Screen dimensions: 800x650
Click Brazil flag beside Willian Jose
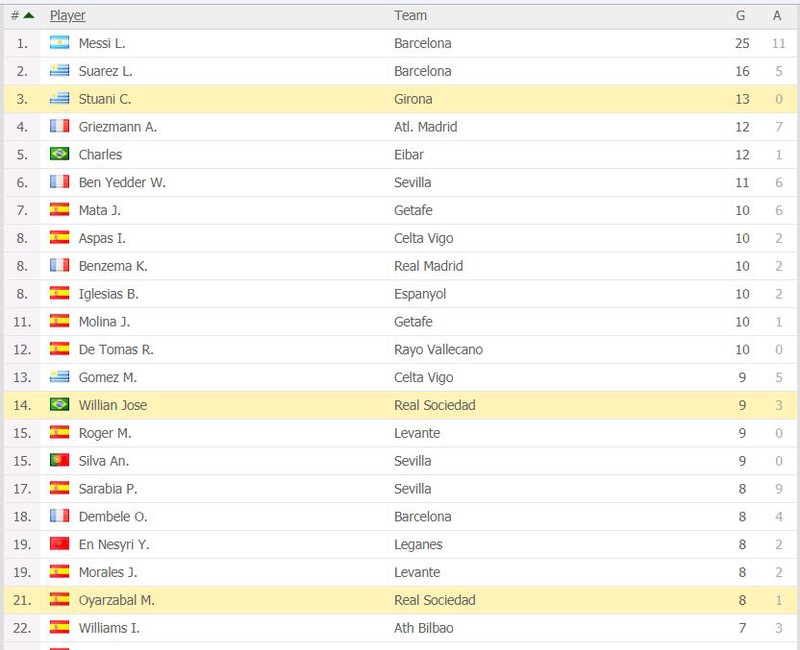coord(59,405)
